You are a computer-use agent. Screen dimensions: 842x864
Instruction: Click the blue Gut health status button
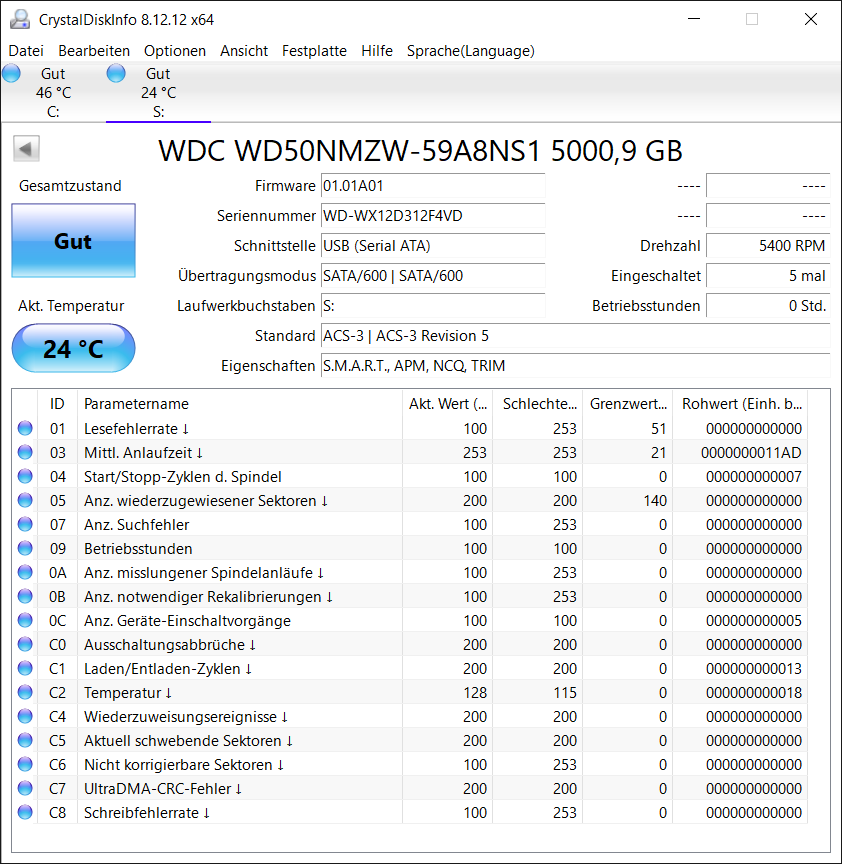point(73,240)
